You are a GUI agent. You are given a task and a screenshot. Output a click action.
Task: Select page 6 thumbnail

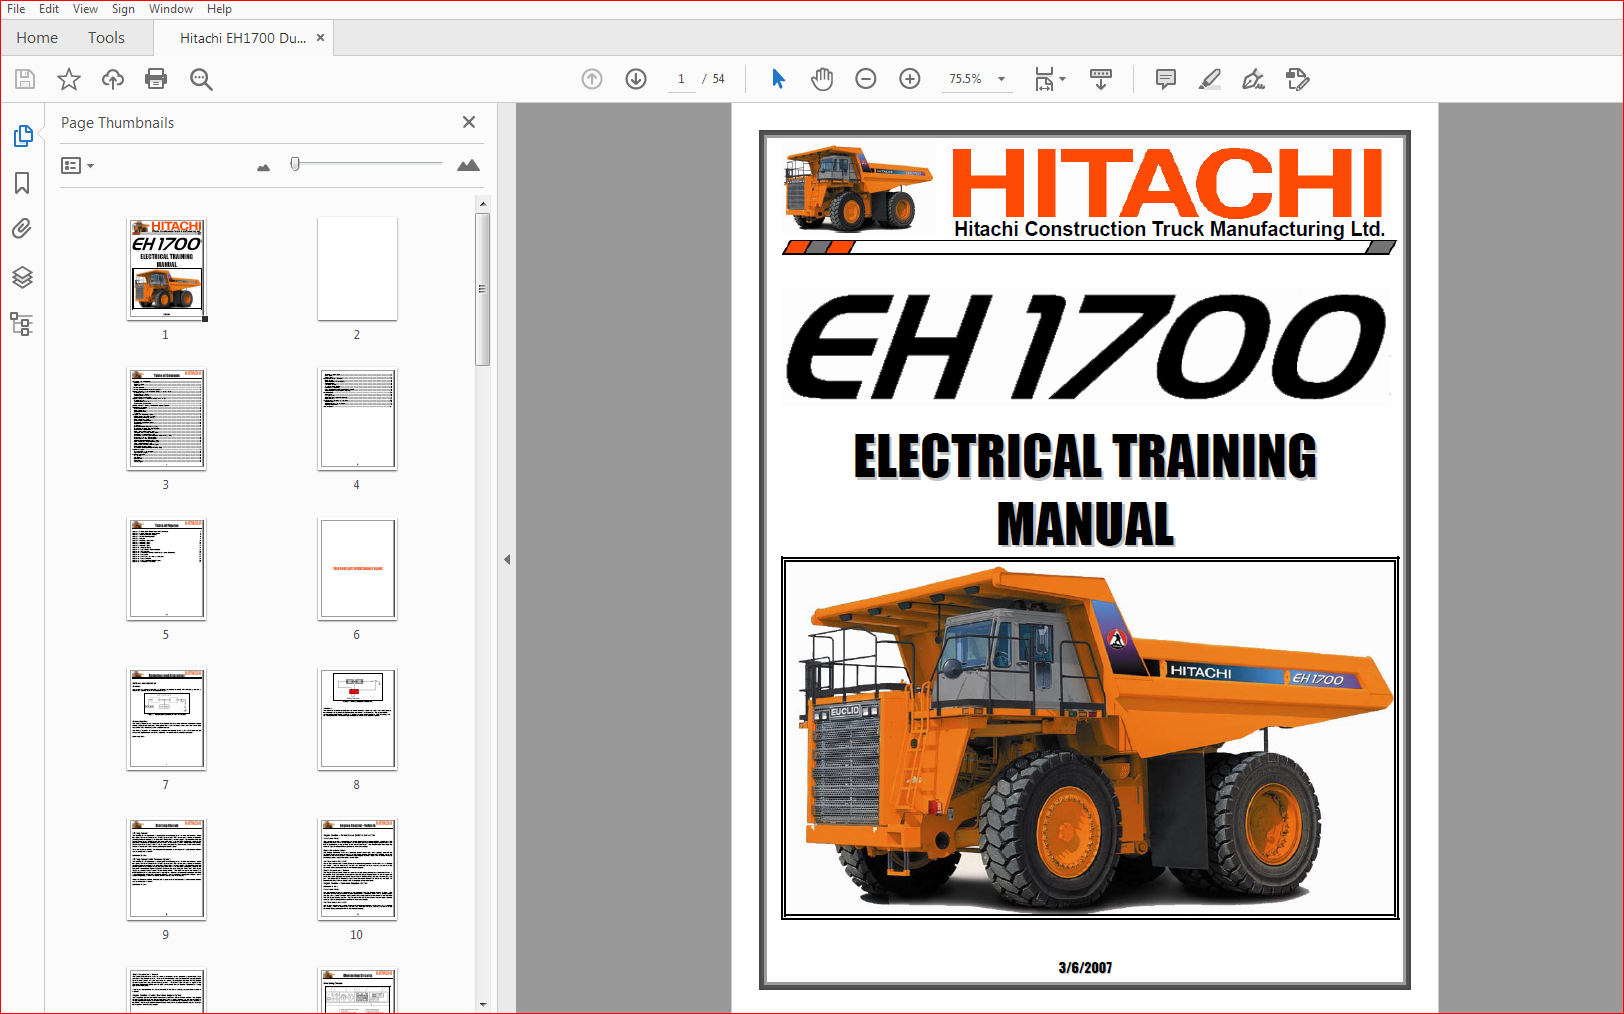tap(357, 569)
